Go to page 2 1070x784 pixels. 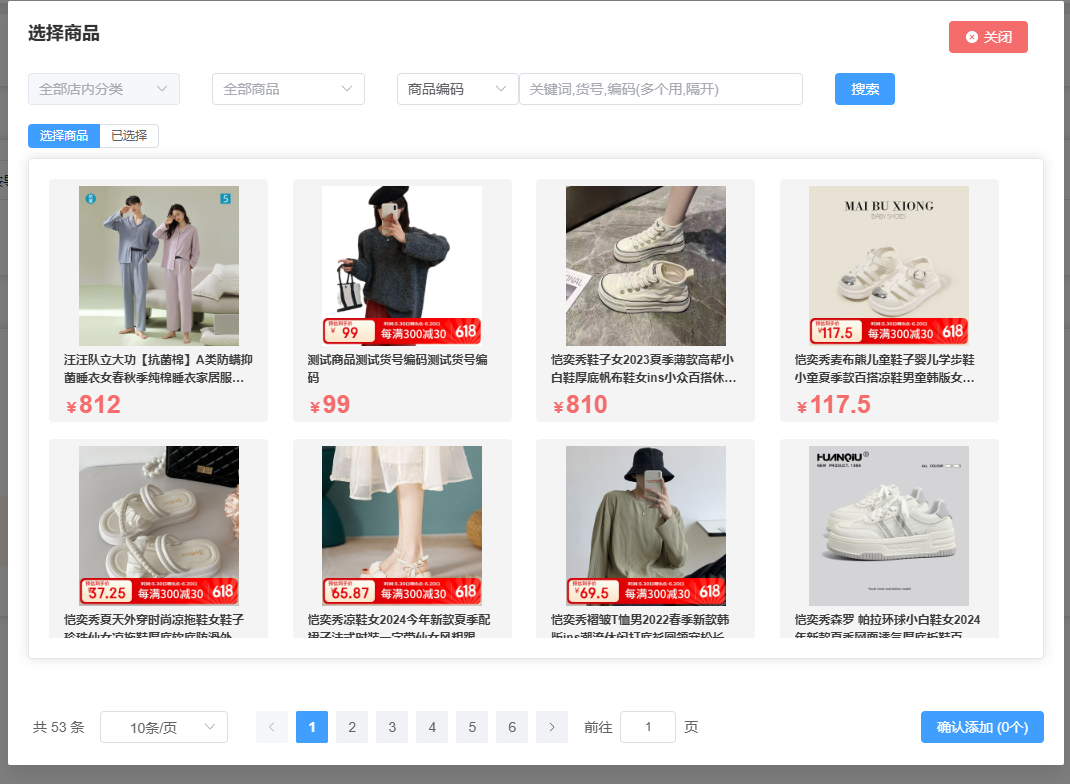point(352,727)
